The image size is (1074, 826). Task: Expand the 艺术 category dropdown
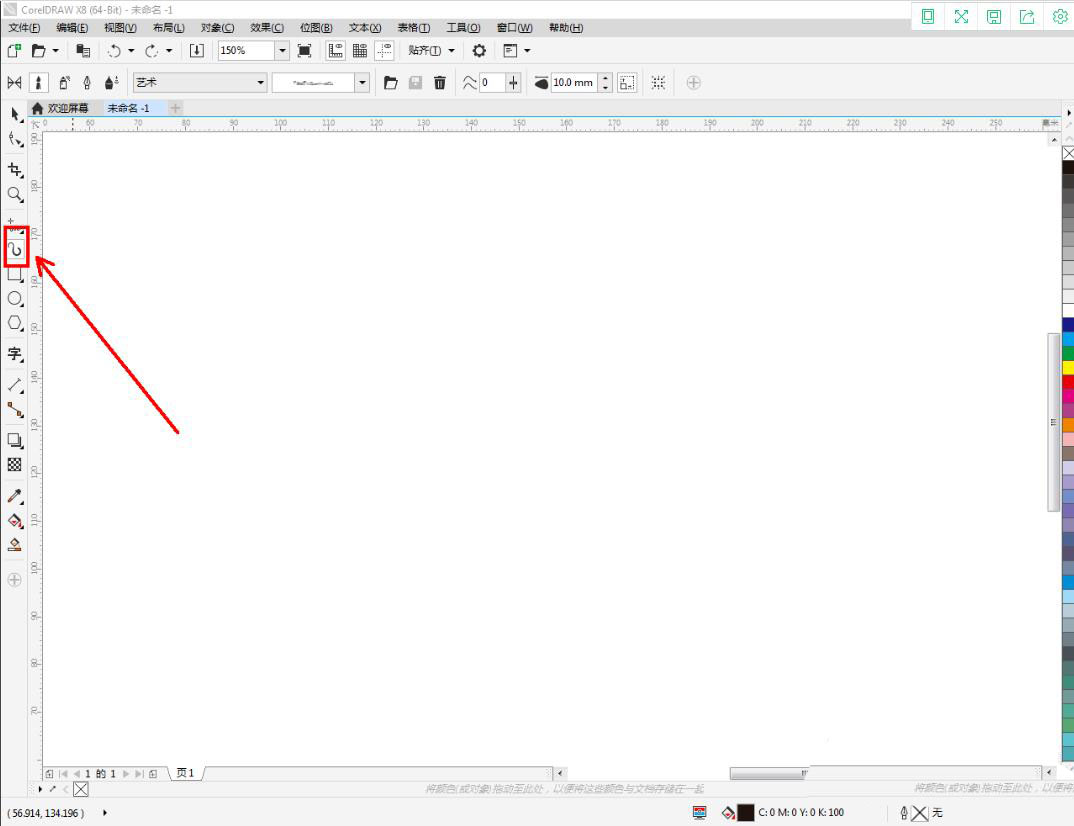tap(261, 83)
